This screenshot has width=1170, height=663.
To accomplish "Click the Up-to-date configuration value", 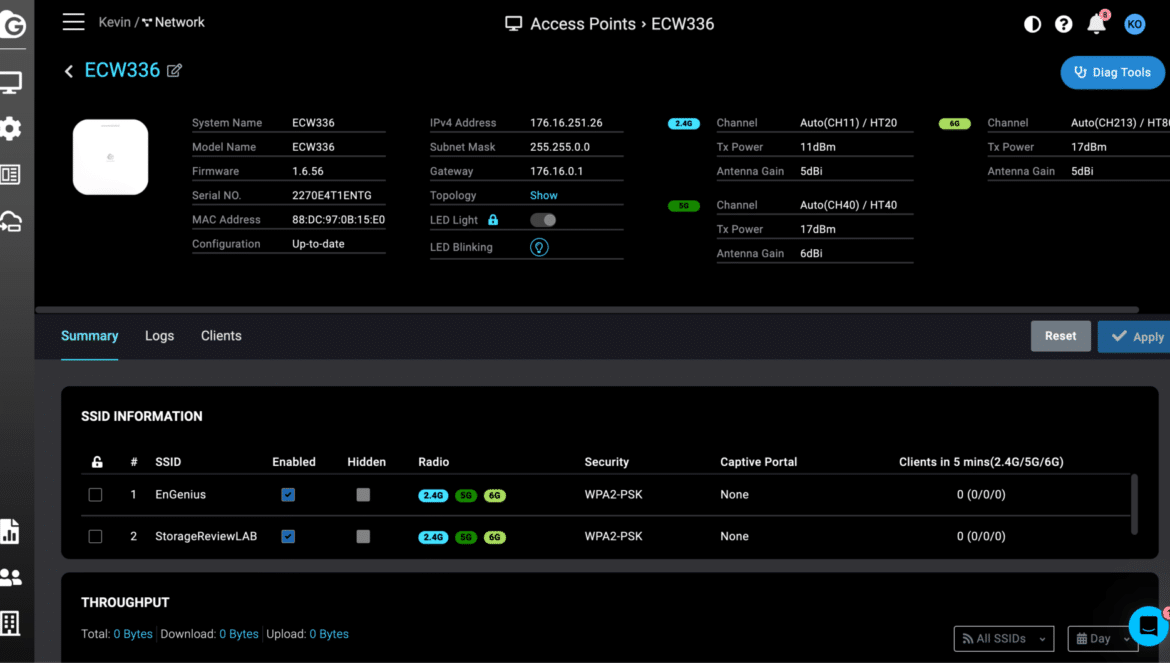I will 319,244.
